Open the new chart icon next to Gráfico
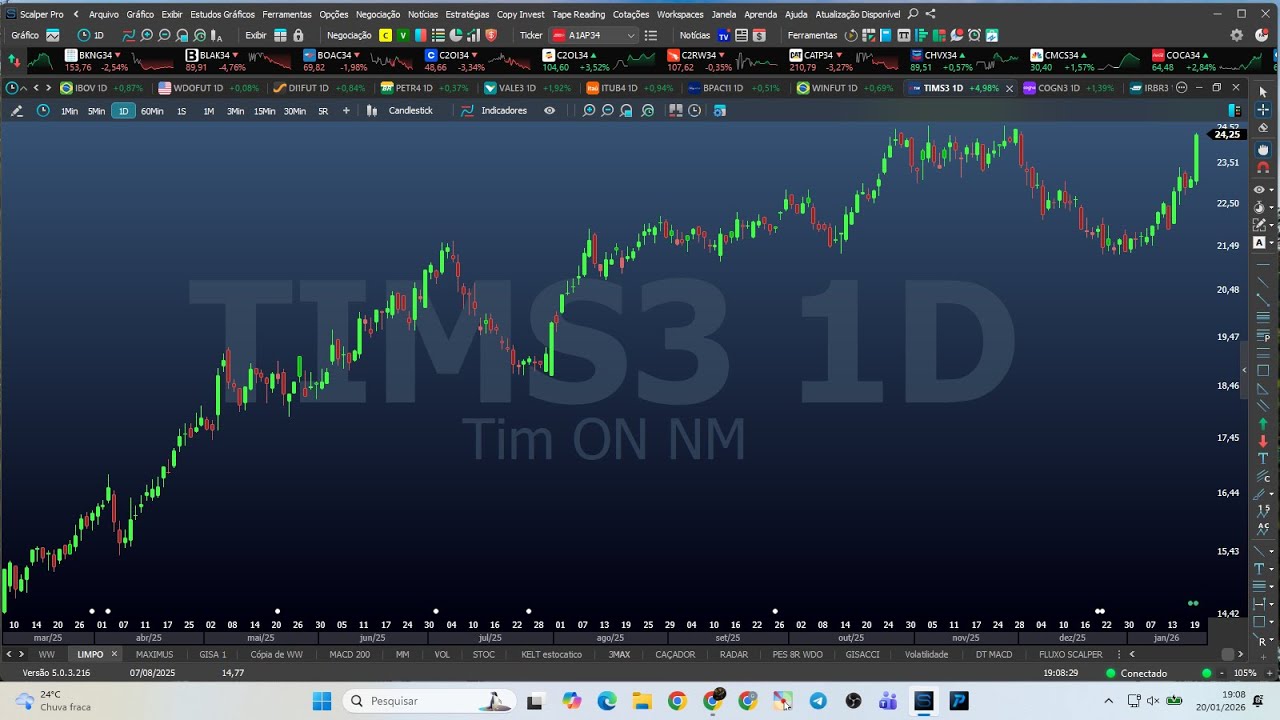The width and height of the screenshot is (1280, 720). pos(53,35)
